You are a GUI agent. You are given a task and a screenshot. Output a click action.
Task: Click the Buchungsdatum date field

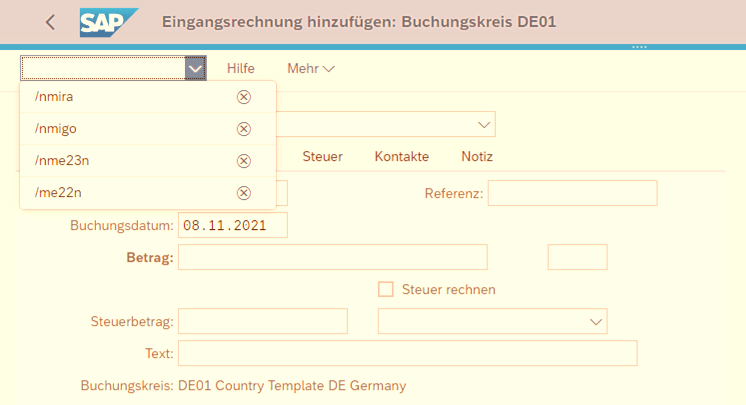point(232,225)
